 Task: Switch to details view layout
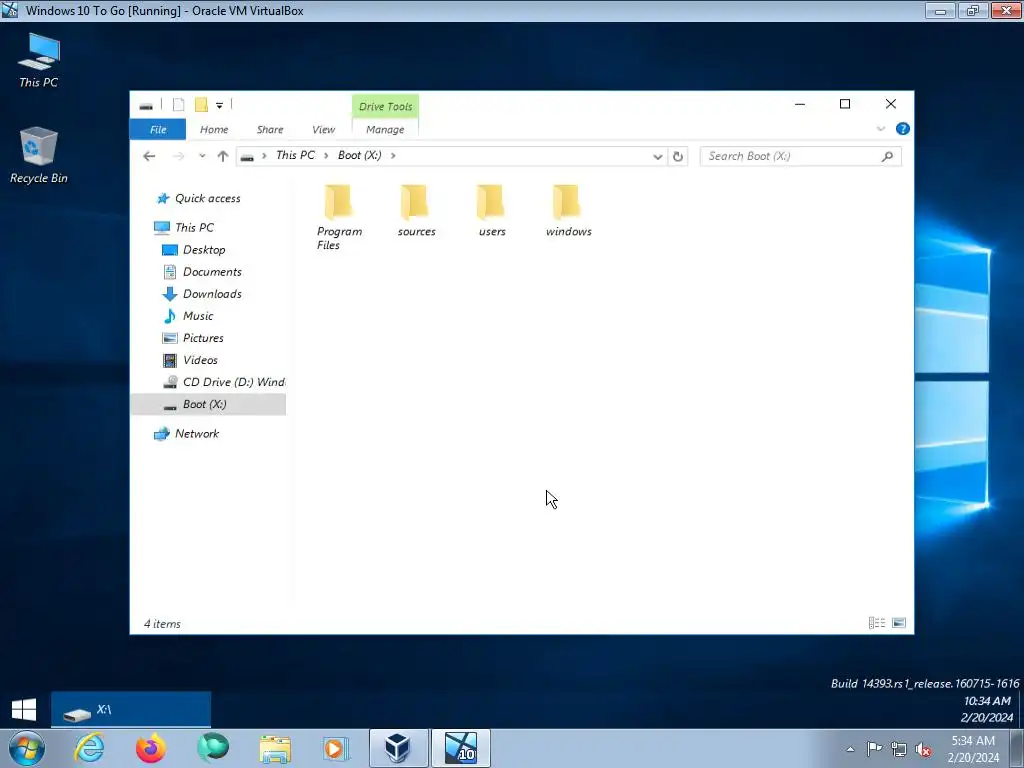coord(876,623)
